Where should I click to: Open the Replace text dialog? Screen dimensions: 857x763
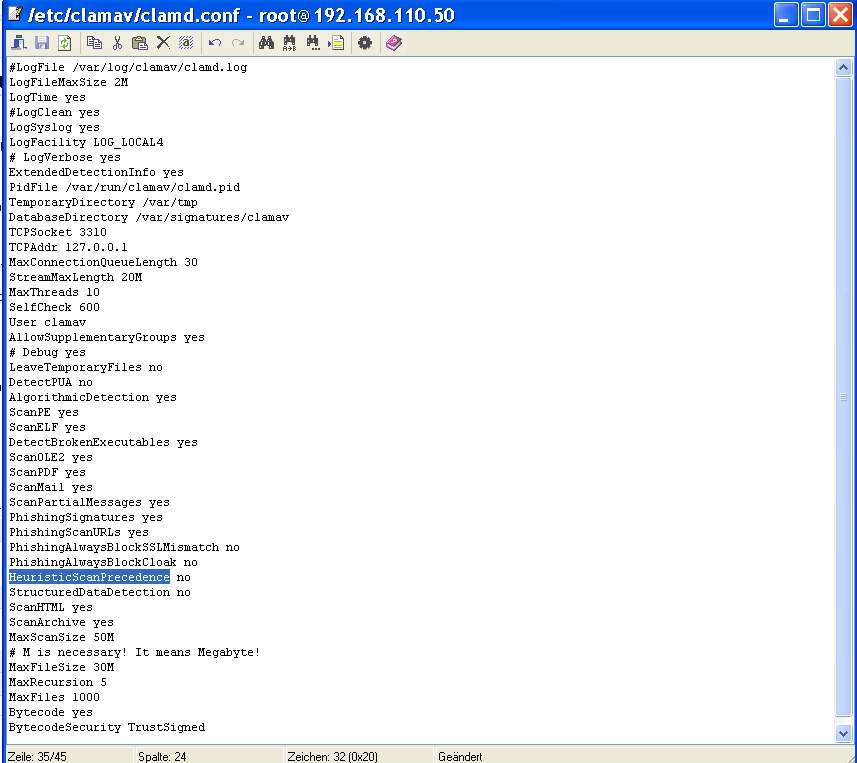point(290,43)
